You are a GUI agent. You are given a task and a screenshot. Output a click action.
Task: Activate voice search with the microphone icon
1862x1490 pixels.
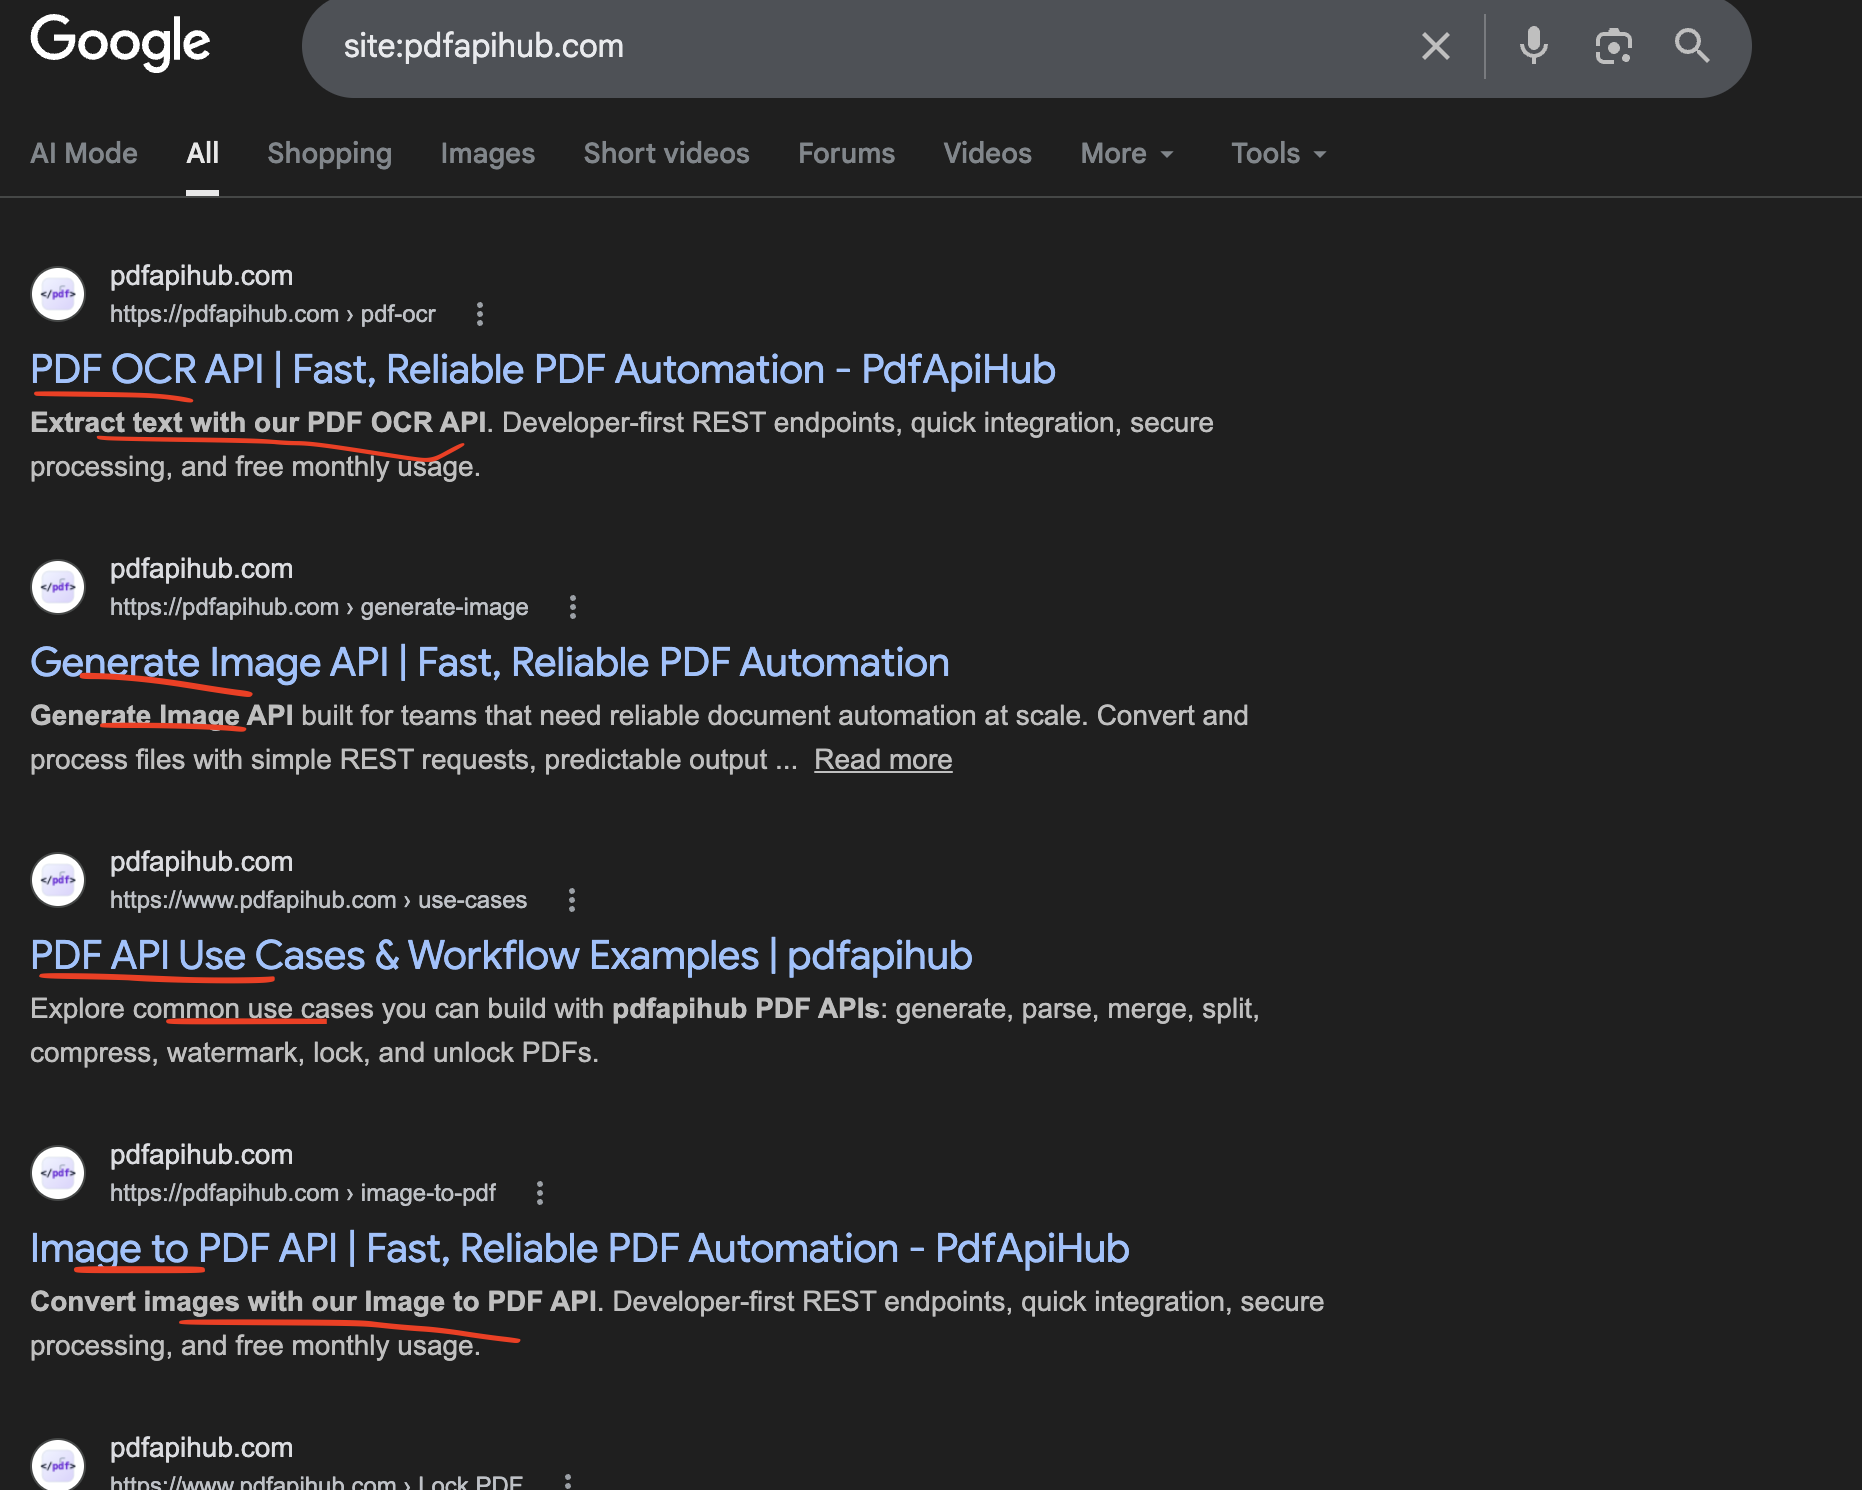pyautogui.click(x=1533, y=46)
